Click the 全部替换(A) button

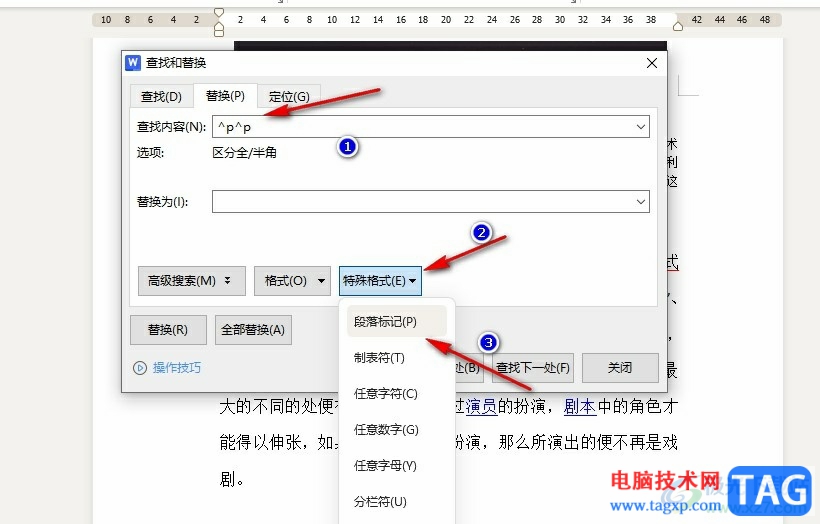(253, 330)
